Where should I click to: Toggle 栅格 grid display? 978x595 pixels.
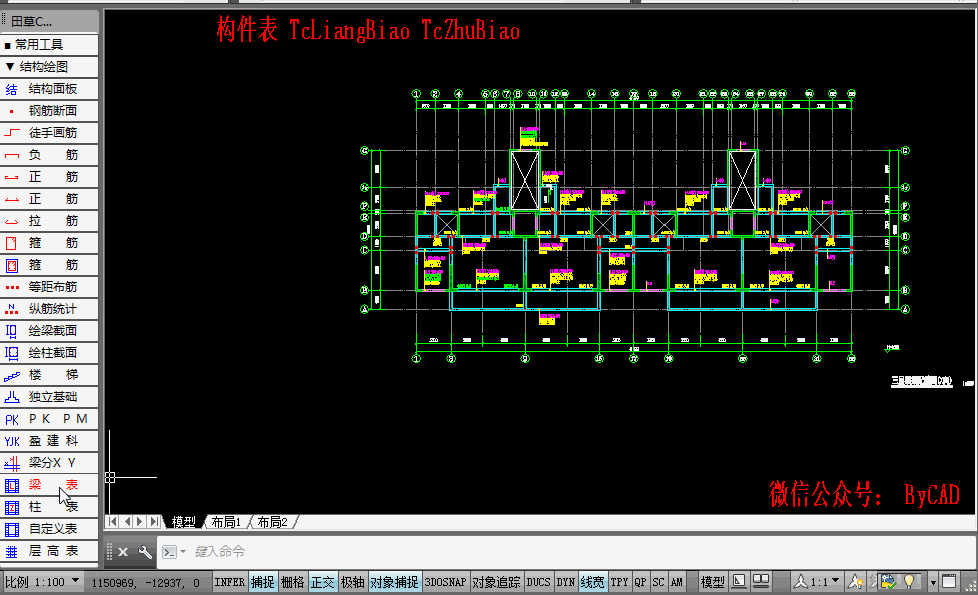(x=293, y=582)
